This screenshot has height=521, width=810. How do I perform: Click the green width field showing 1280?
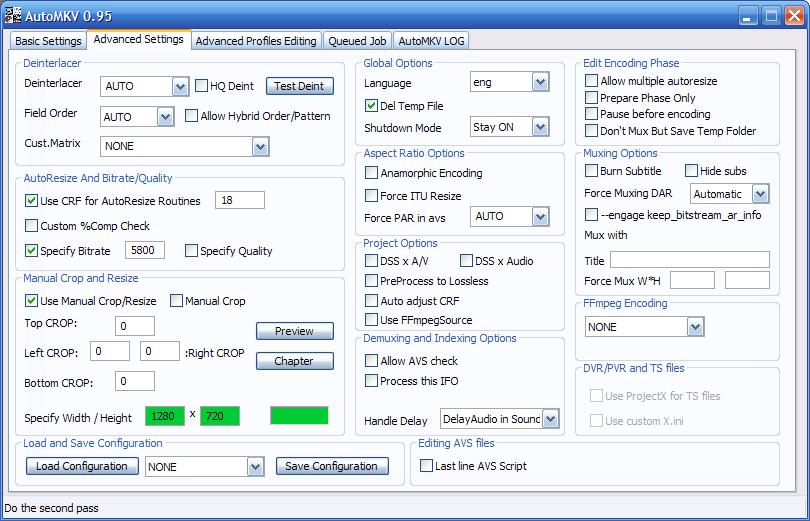pyautogui.click(x=165, y=416)
